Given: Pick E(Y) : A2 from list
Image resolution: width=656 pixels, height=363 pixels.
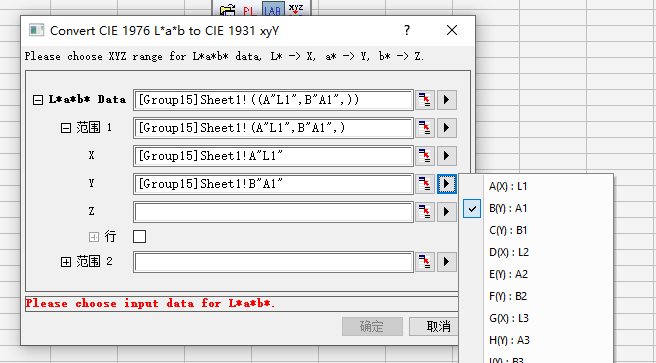Looking at the screenshot, I should point(536,274).
